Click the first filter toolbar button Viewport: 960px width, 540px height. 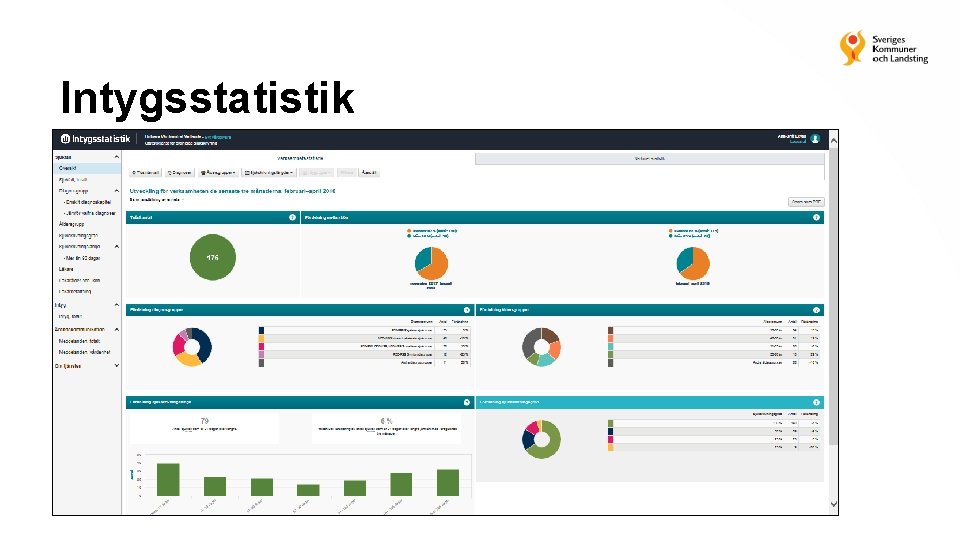click(x=146, y=173)
